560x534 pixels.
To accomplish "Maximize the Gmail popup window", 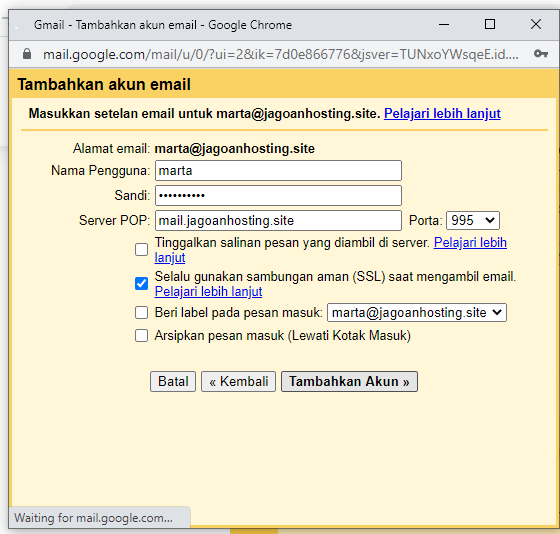I will [x=490, y=24].
